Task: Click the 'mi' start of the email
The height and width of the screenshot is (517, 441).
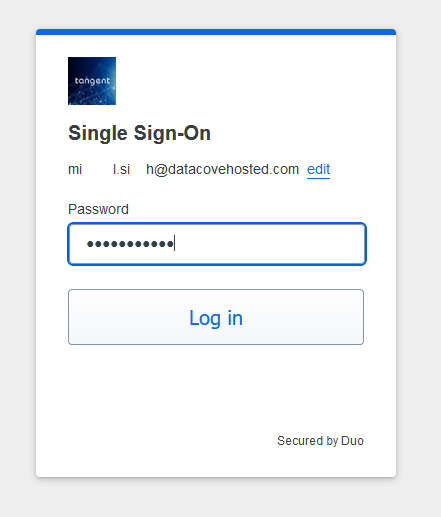Action: coord(75,169)
